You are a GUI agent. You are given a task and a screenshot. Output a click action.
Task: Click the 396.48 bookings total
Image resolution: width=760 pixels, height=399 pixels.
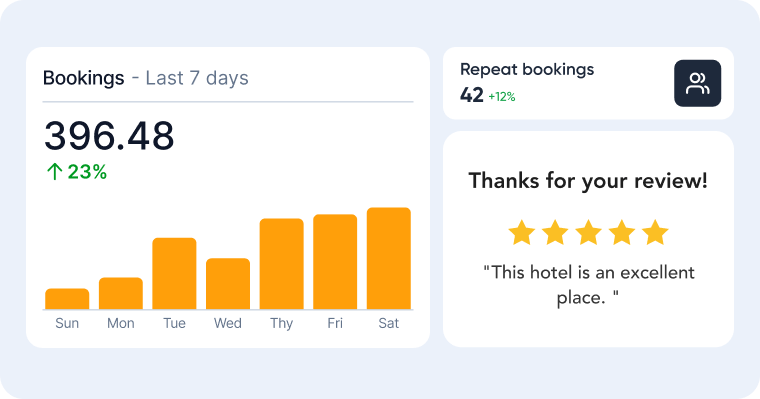(109, 136)
